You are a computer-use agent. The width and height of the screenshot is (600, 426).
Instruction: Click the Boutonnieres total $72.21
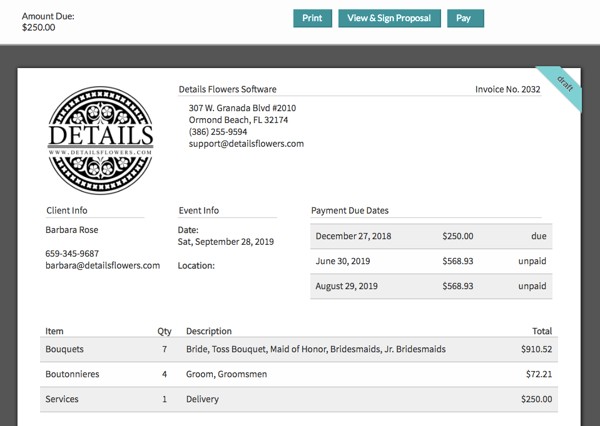tap(539, 374)
